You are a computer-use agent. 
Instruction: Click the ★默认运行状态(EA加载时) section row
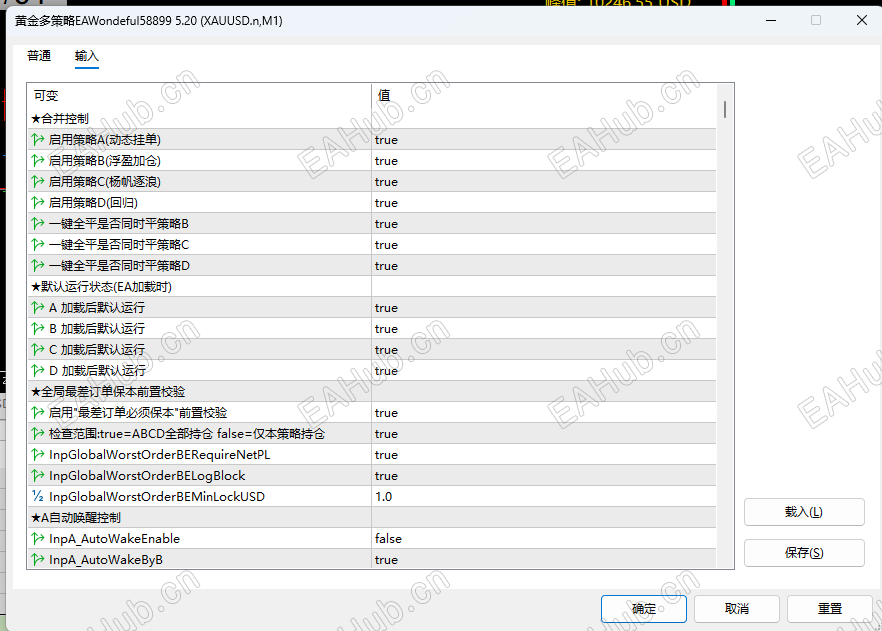click(372, 287)
